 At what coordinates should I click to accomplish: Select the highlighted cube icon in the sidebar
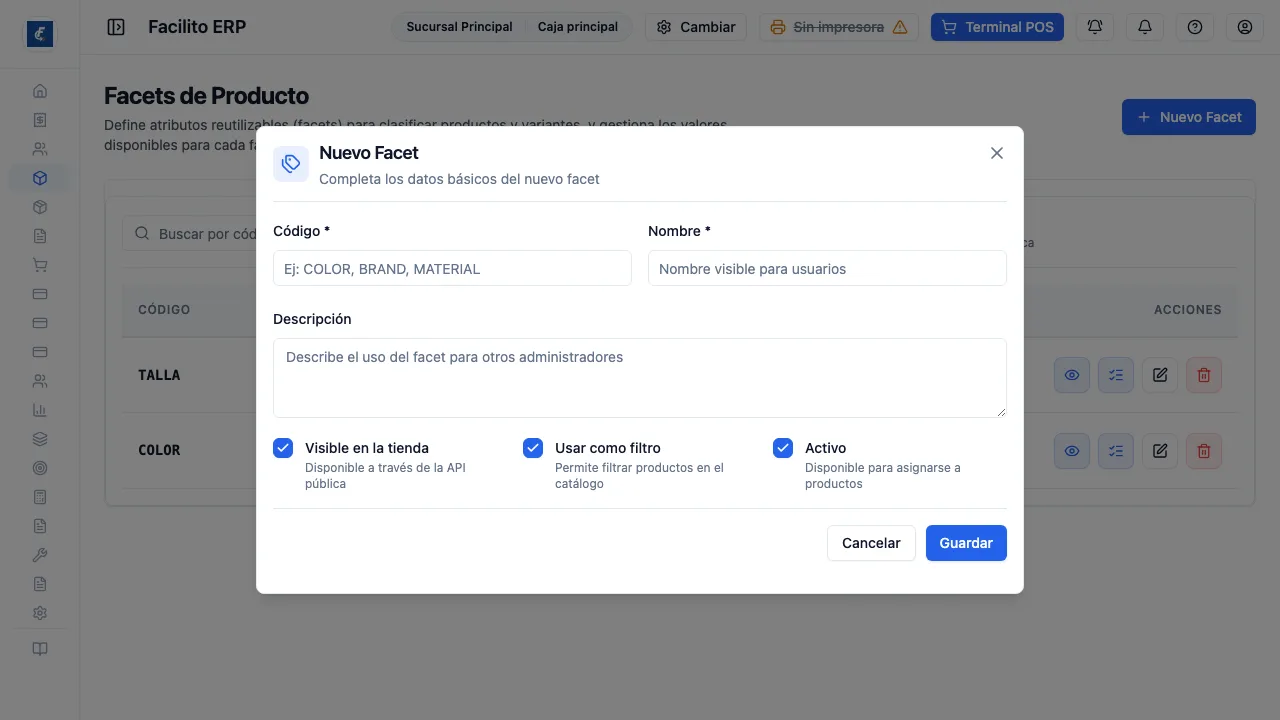point(40,178)
